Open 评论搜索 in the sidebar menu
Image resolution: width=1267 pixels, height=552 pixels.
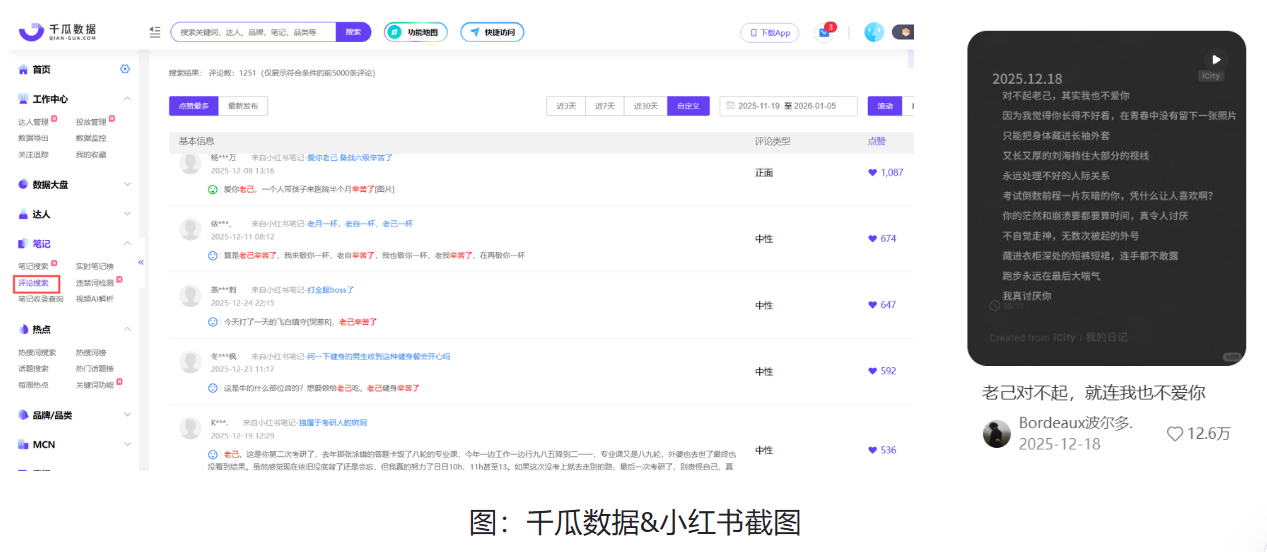[x=33, y=283]
